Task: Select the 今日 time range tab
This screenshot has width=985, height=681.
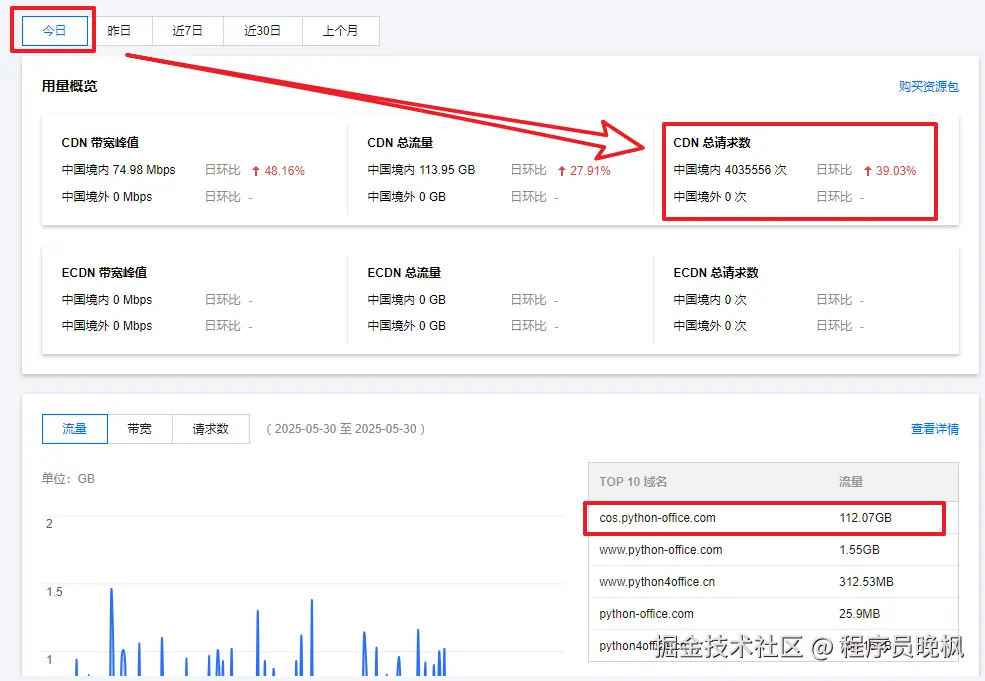Action: coord(54,31)
